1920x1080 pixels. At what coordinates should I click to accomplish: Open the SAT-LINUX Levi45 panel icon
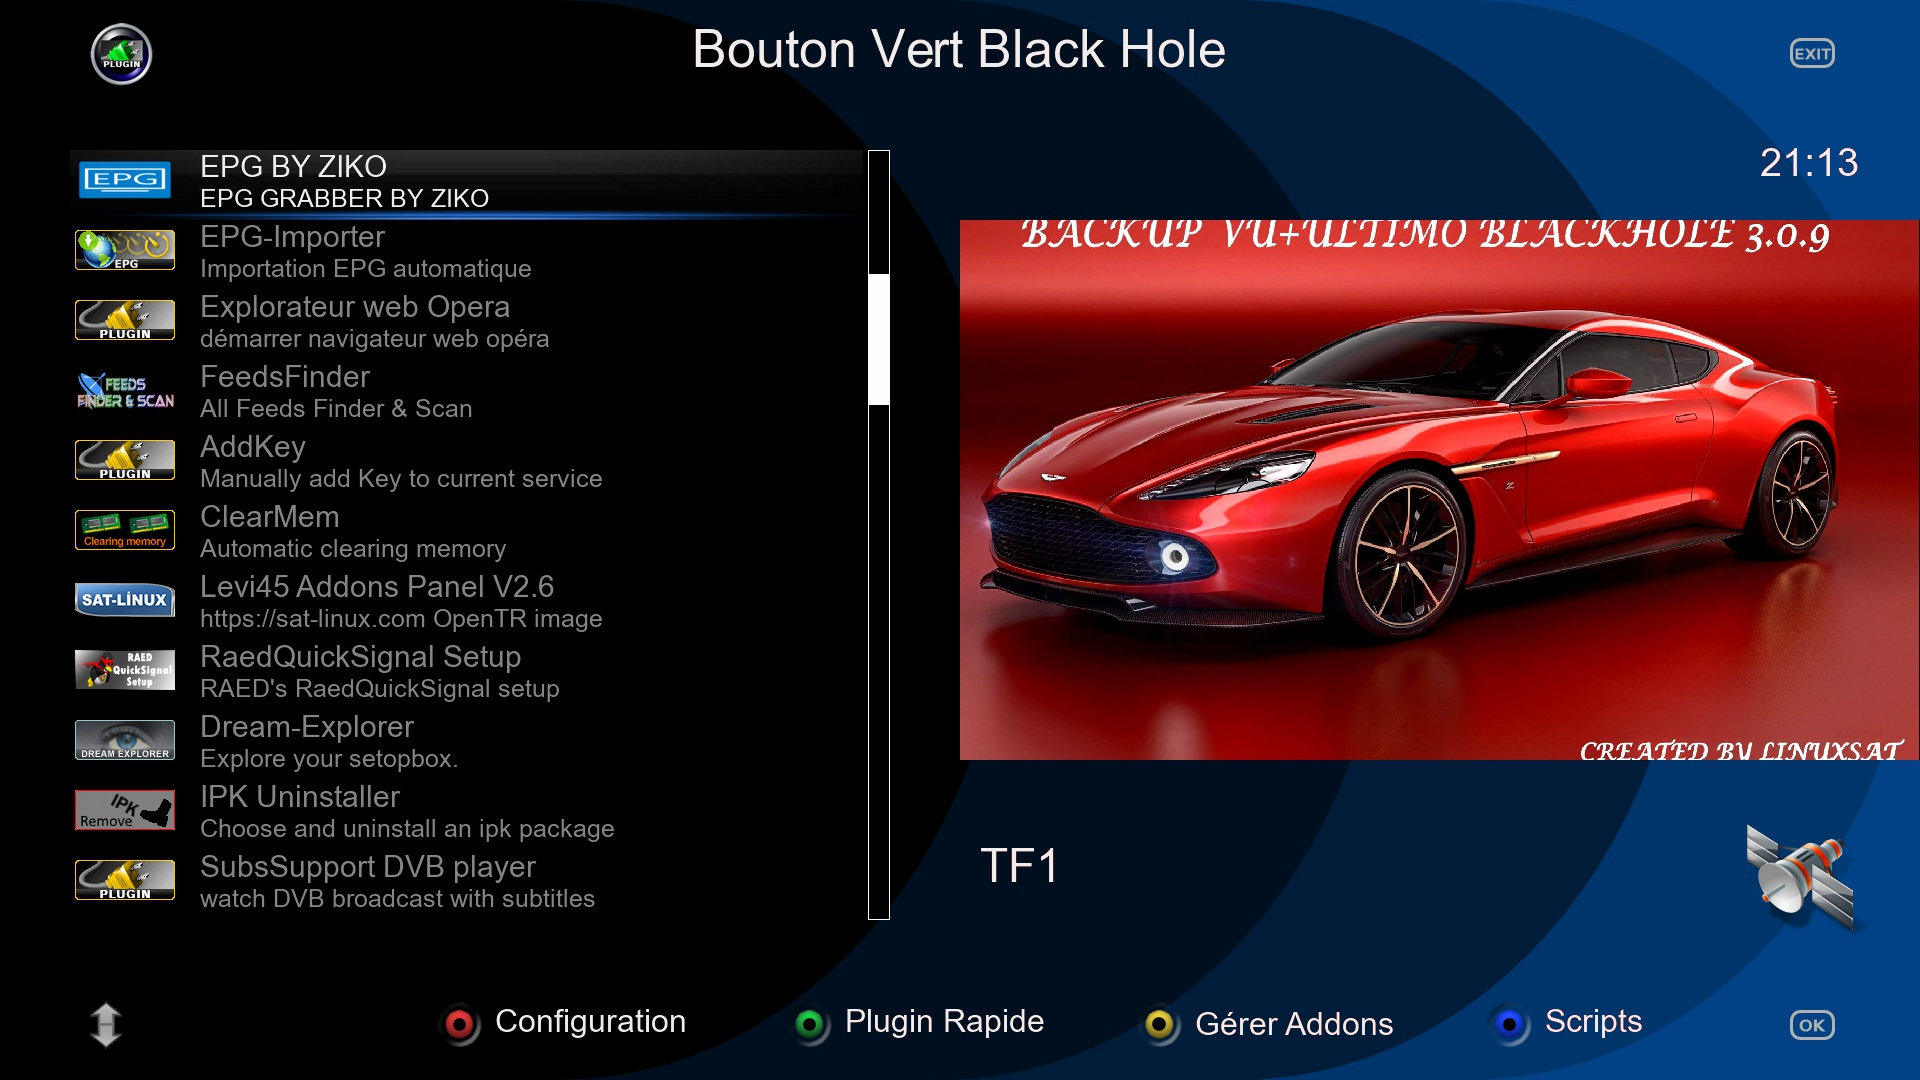[125, 600]
